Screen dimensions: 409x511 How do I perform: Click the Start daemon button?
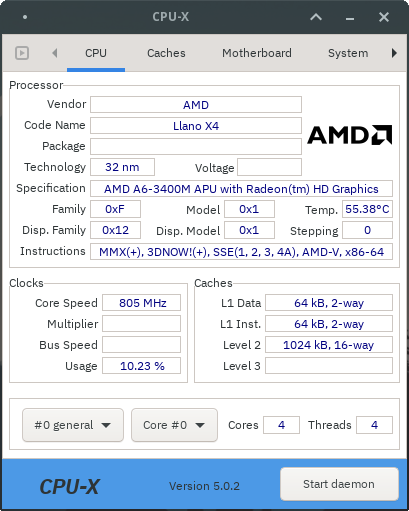339,484
